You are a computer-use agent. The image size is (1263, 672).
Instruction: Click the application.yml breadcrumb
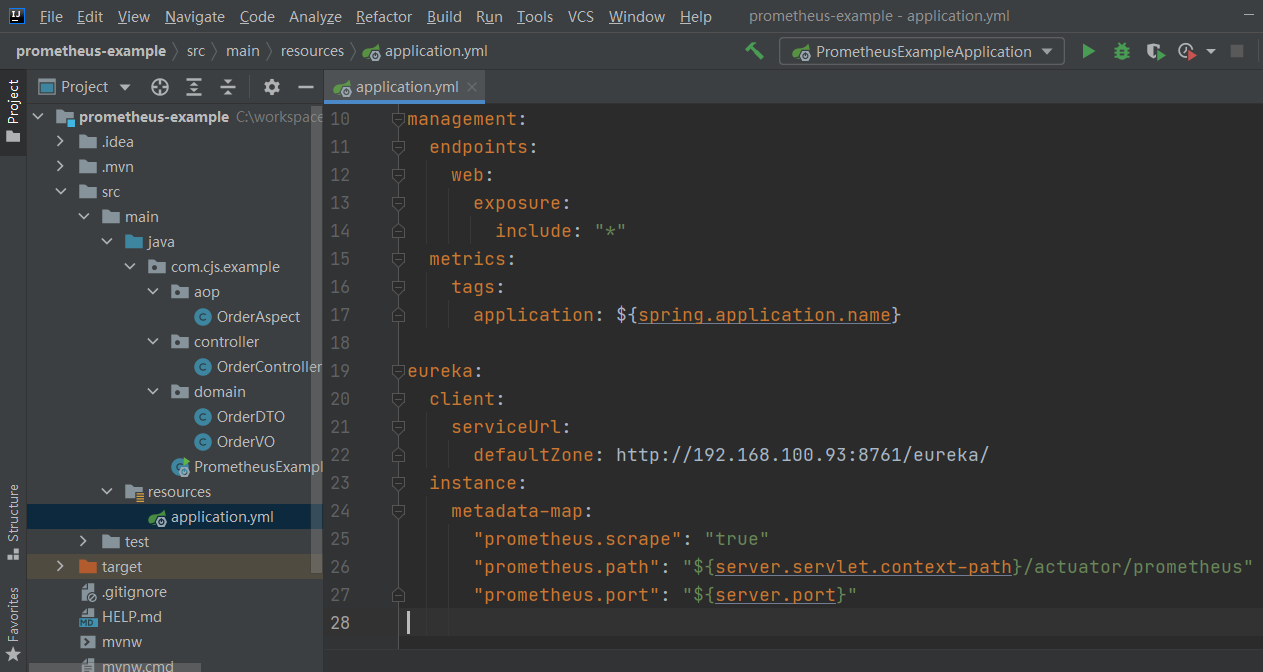tap(426, 51)
